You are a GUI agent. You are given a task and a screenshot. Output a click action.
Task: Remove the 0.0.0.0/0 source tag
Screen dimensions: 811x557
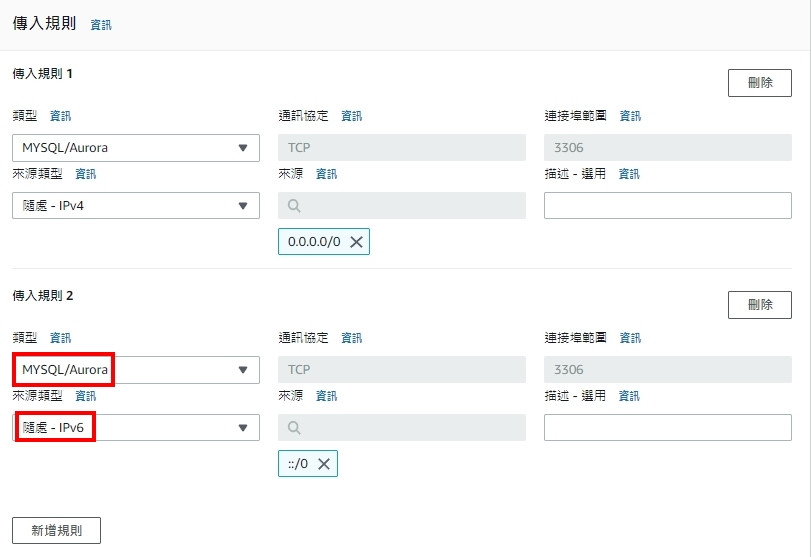356,242
